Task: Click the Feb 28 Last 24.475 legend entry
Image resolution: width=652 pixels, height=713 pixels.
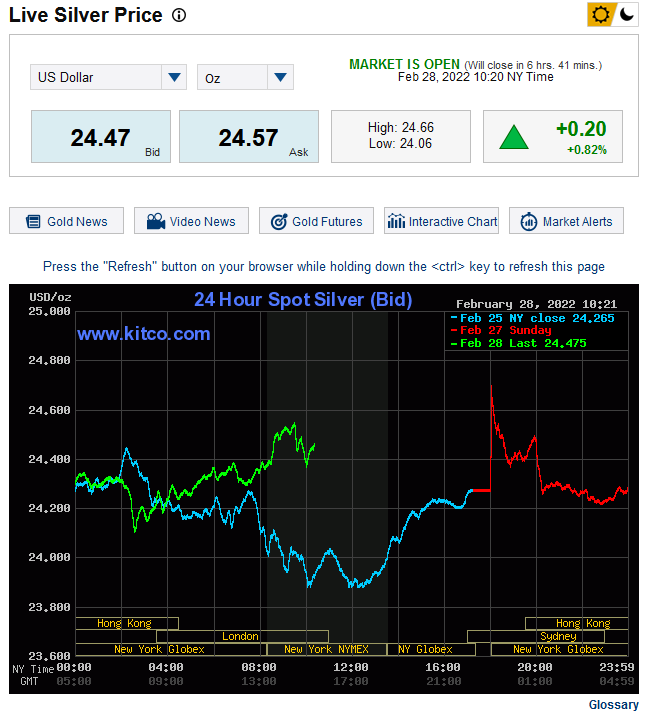Action: tap(519, 343)
